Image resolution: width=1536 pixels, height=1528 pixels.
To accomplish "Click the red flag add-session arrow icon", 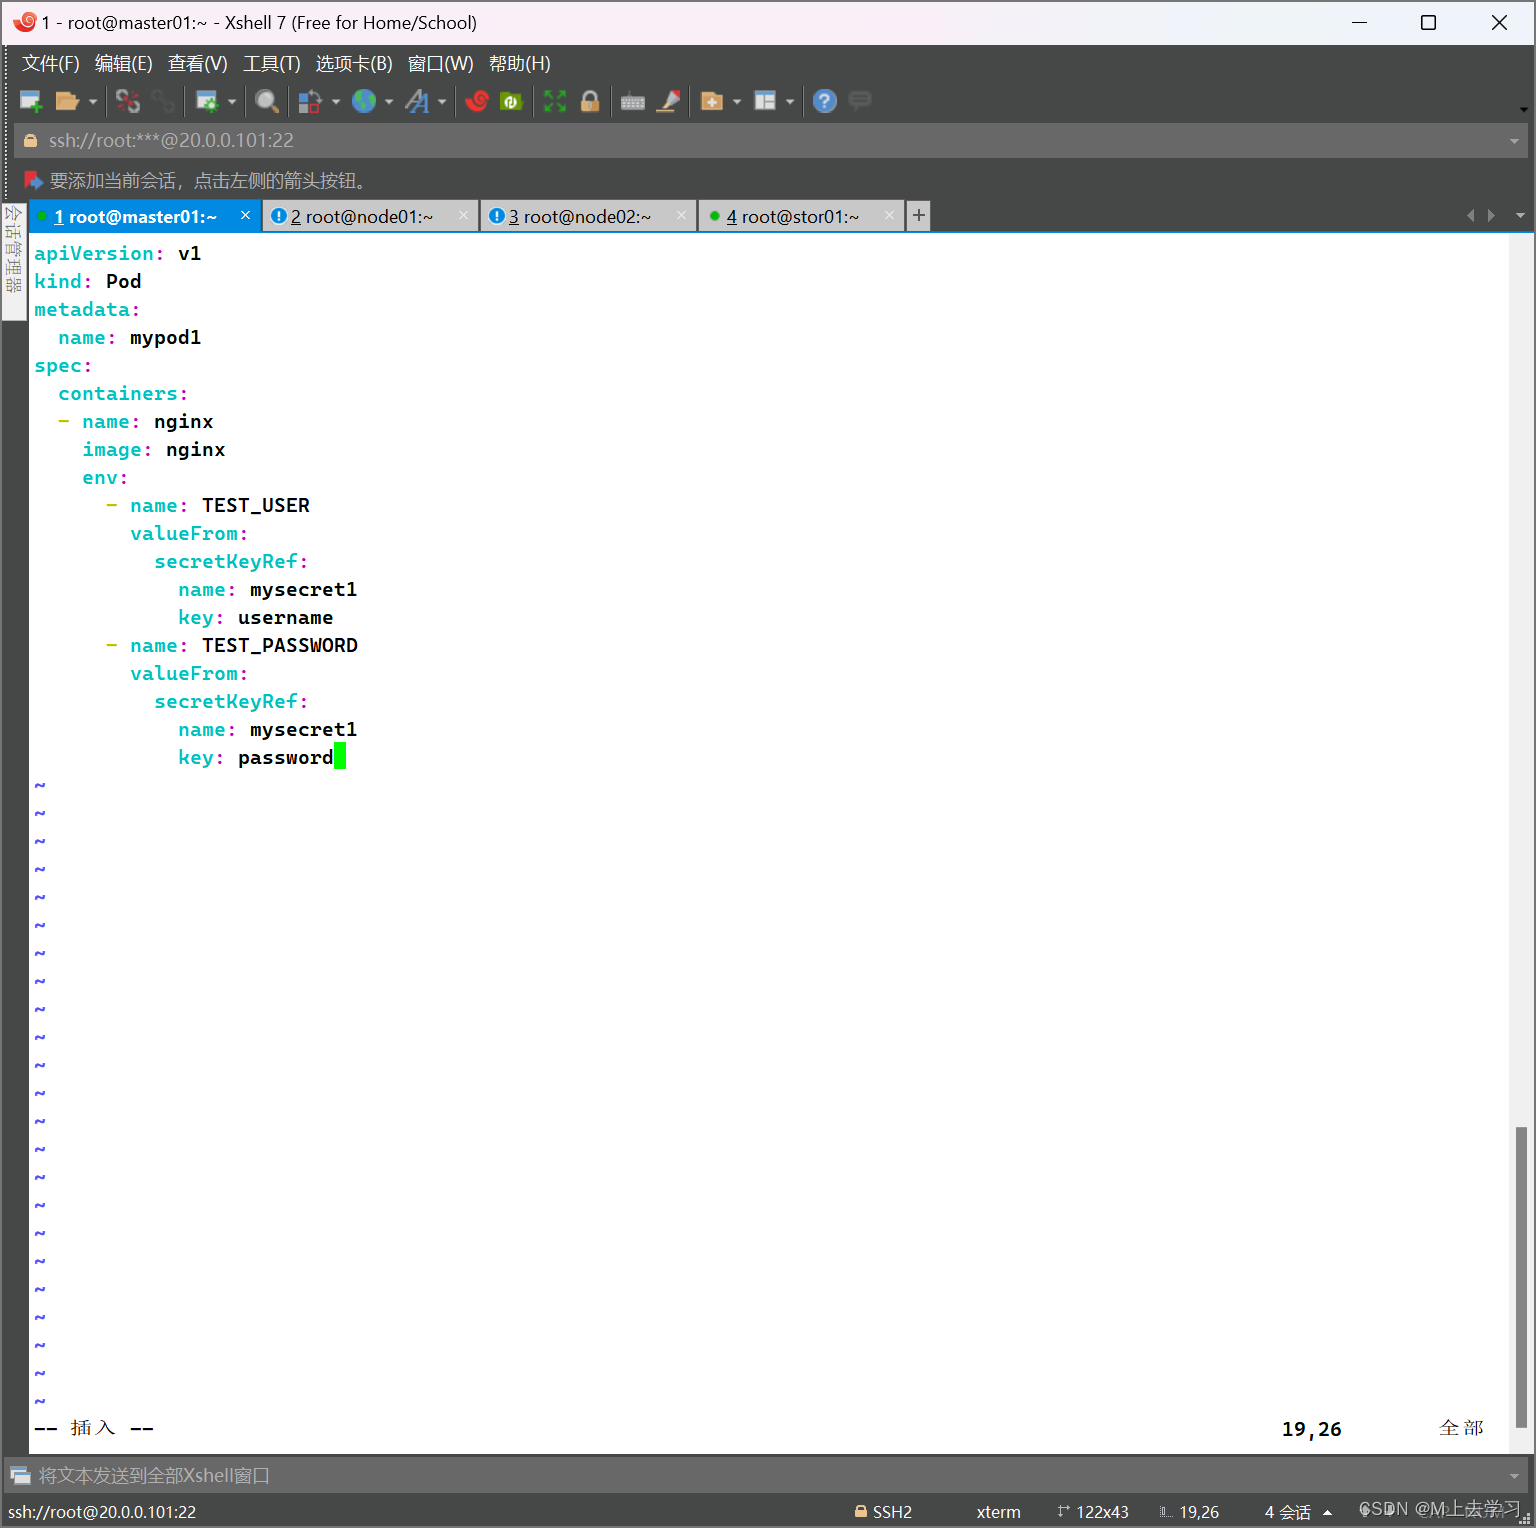I will coord(33,180).
